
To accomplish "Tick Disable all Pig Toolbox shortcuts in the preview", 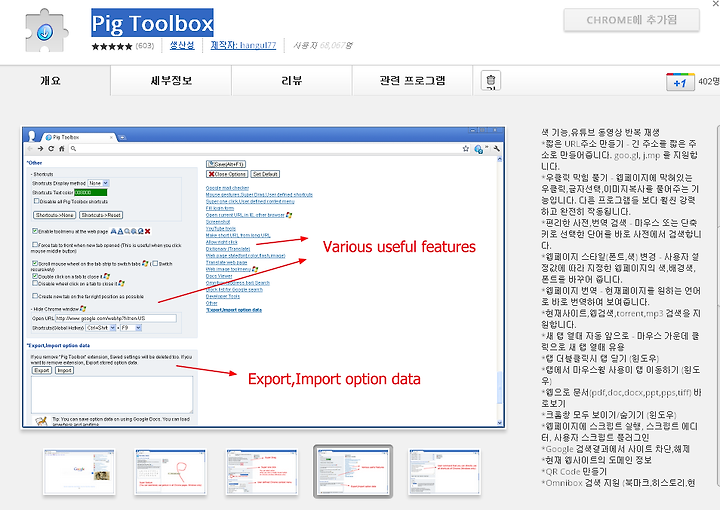I will click(x=36, y=201).
